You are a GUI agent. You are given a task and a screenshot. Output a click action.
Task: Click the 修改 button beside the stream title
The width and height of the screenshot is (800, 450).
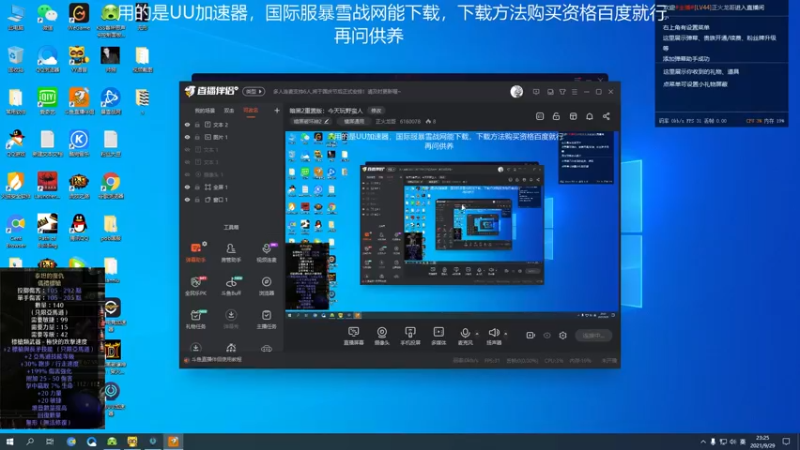tap(376, 110)
